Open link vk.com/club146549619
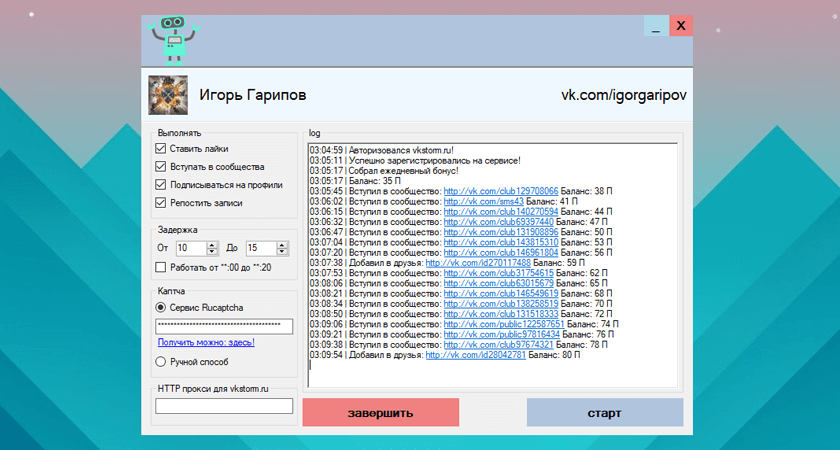Viewport: 840px width, 450px height. point(501,293)
